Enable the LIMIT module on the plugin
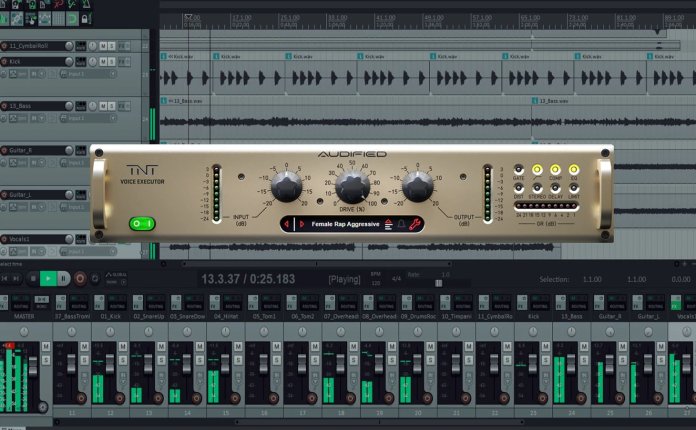Screen dimensions: 696x430 click(573, 188)
